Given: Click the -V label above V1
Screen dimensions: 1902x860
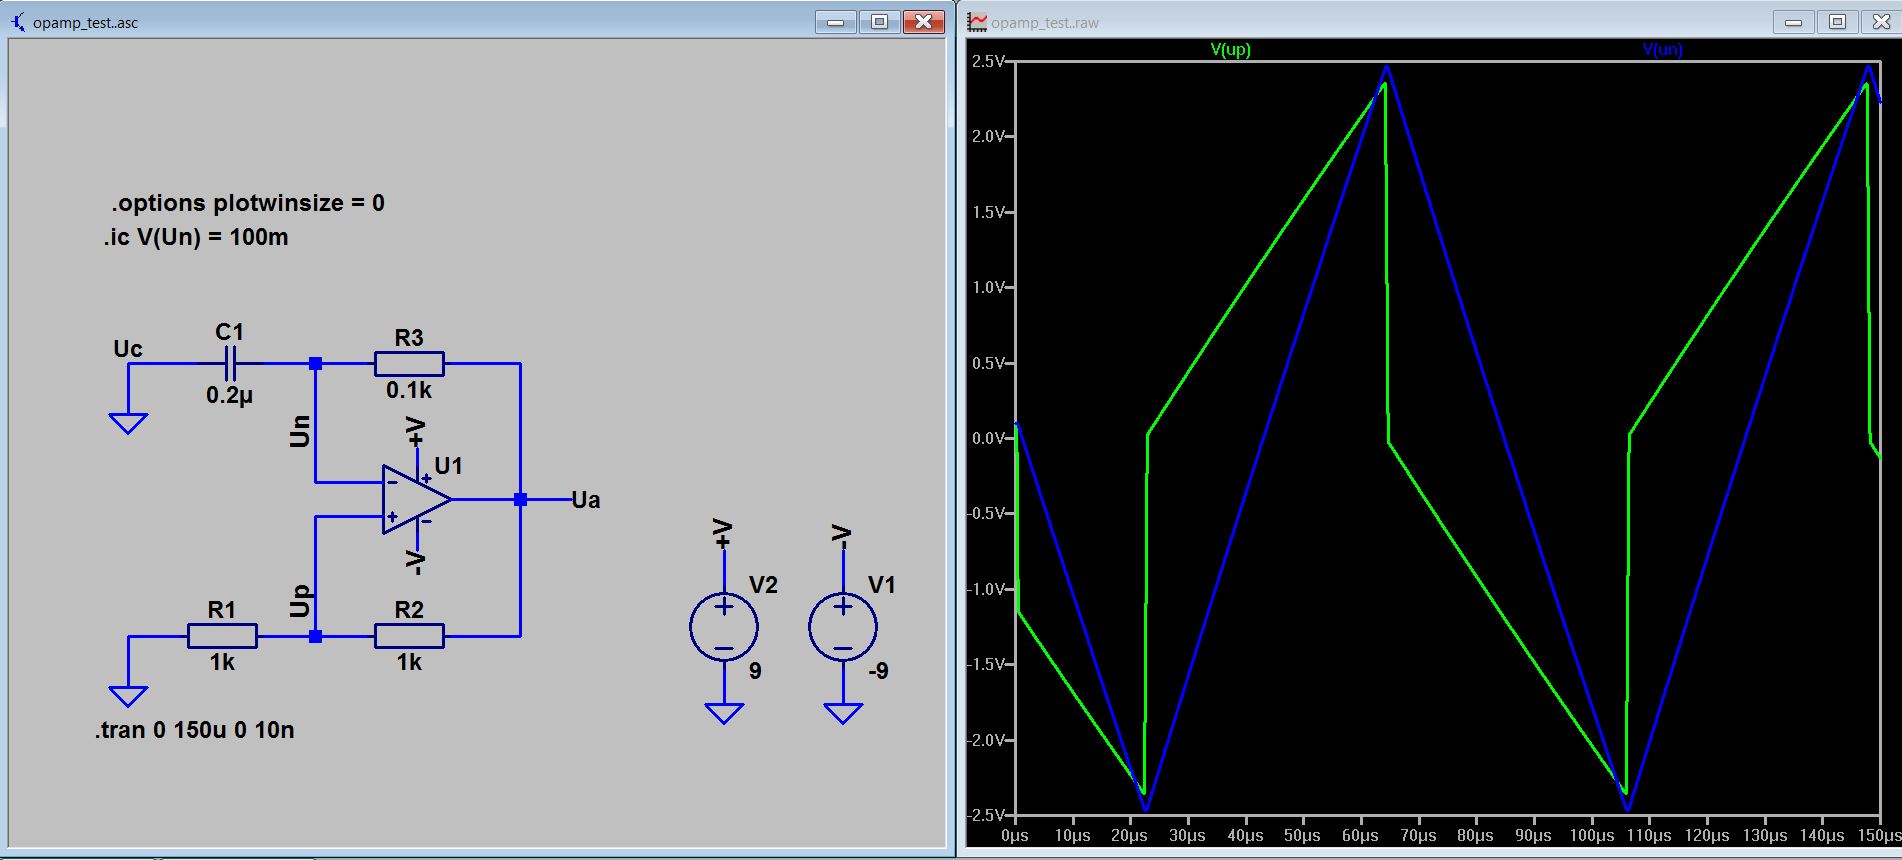Looking at the screenshot, I should pos(842,537).
